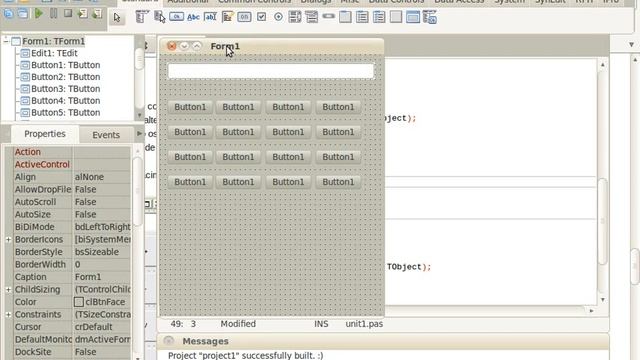Pick the TButton component icon
Screen dimensions: 640x360
coord(176,17)
